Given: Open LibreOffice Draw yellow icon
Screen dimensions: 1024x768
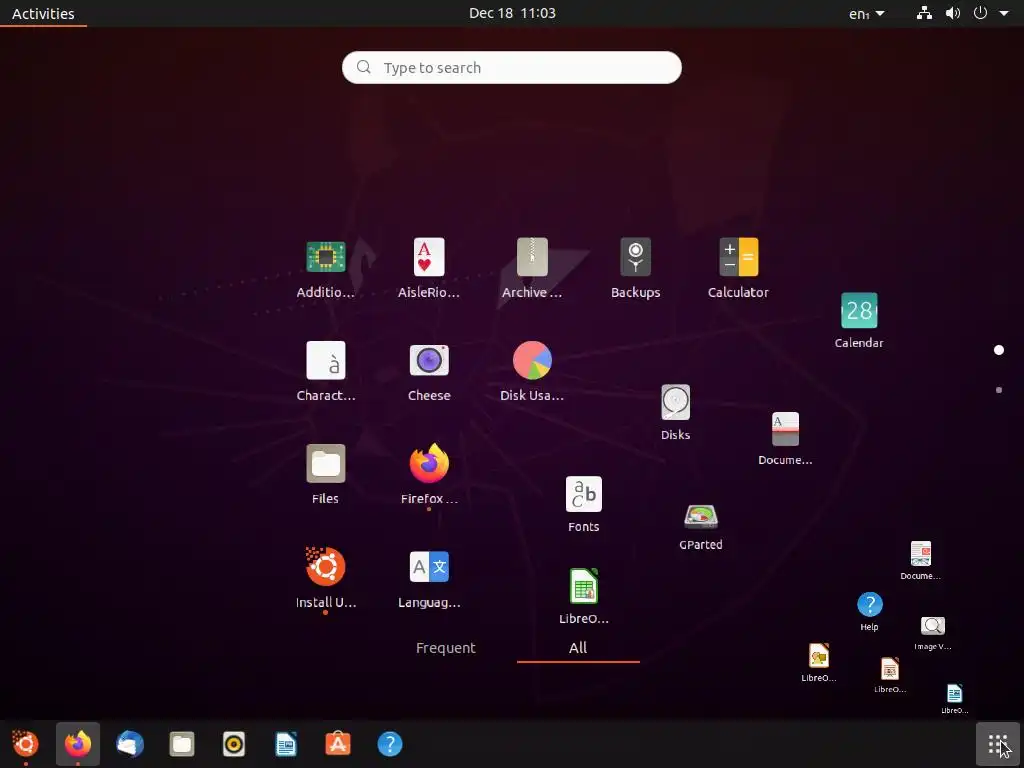Looking at the screenshot, I should pyautogui.click(x=818, y=656).
